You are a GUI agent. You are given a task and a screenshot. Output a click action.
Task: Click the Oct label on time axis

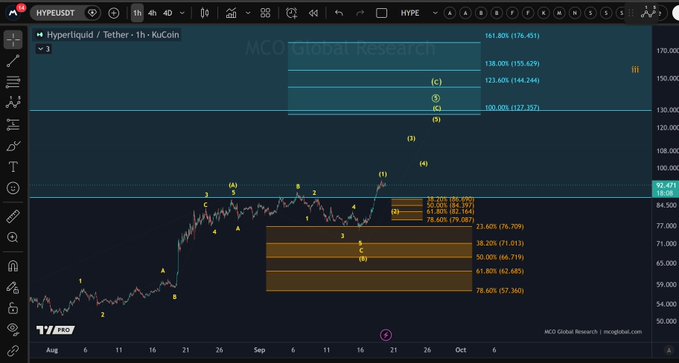point(461,350)
